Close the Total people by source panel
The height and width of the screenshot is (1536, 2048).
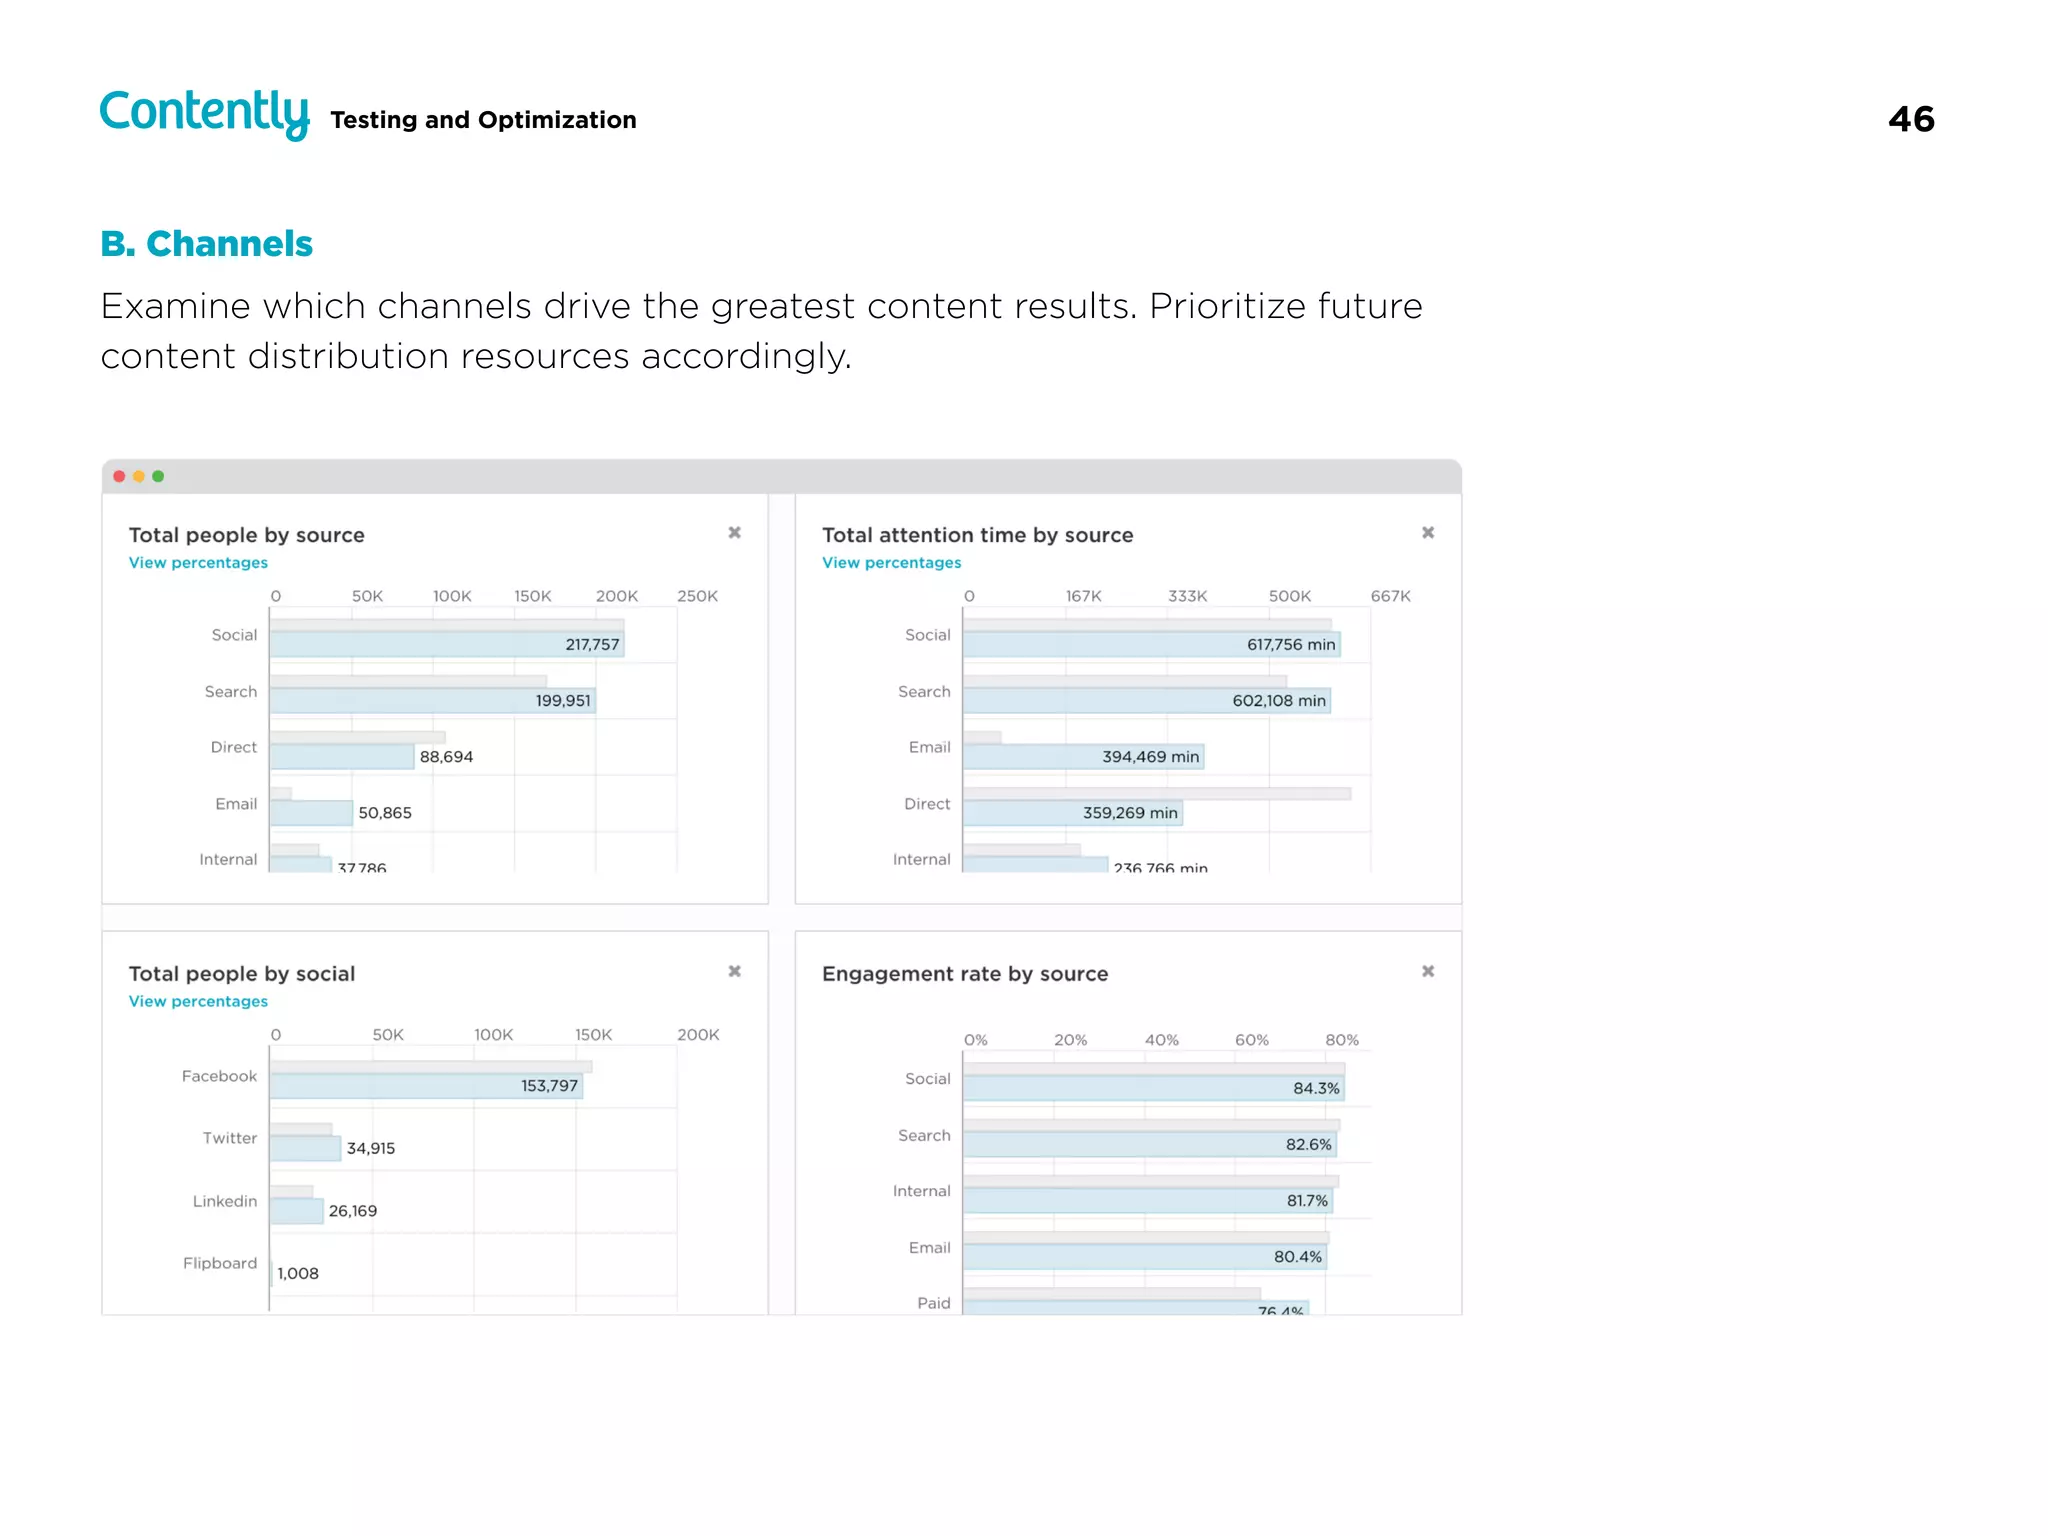click(x=734, y=533)
